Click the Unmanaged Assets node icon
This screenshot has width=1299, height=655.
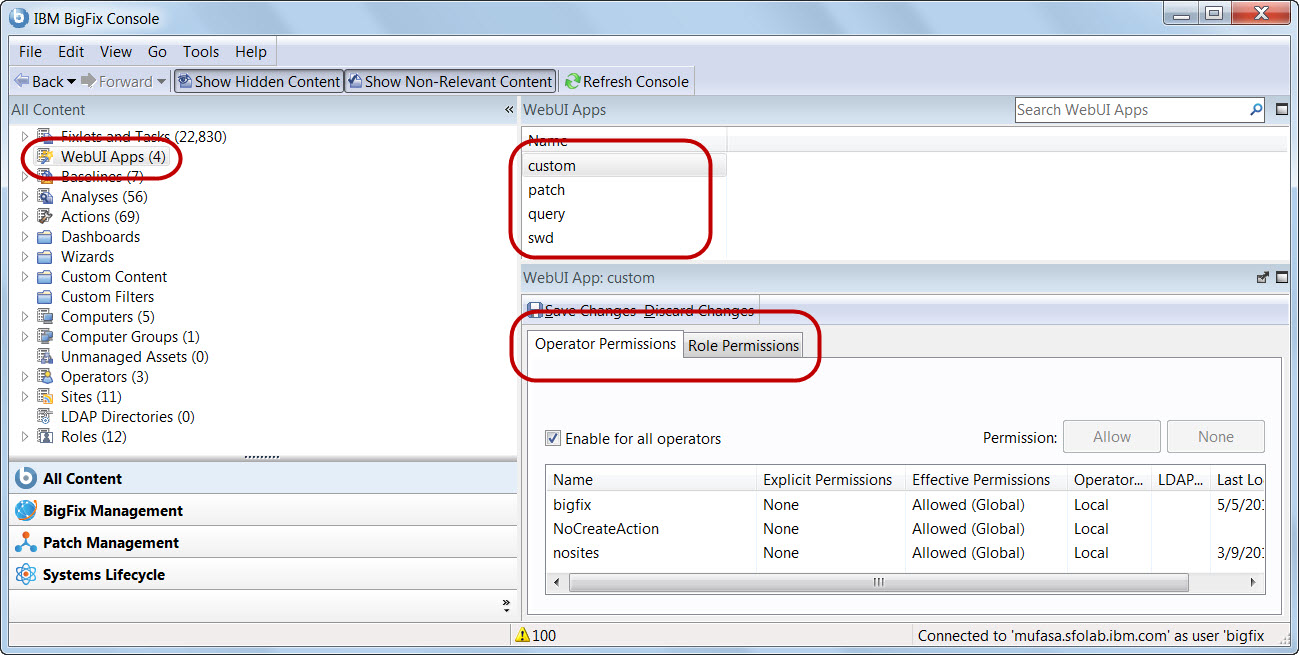[x=44, y=356]
